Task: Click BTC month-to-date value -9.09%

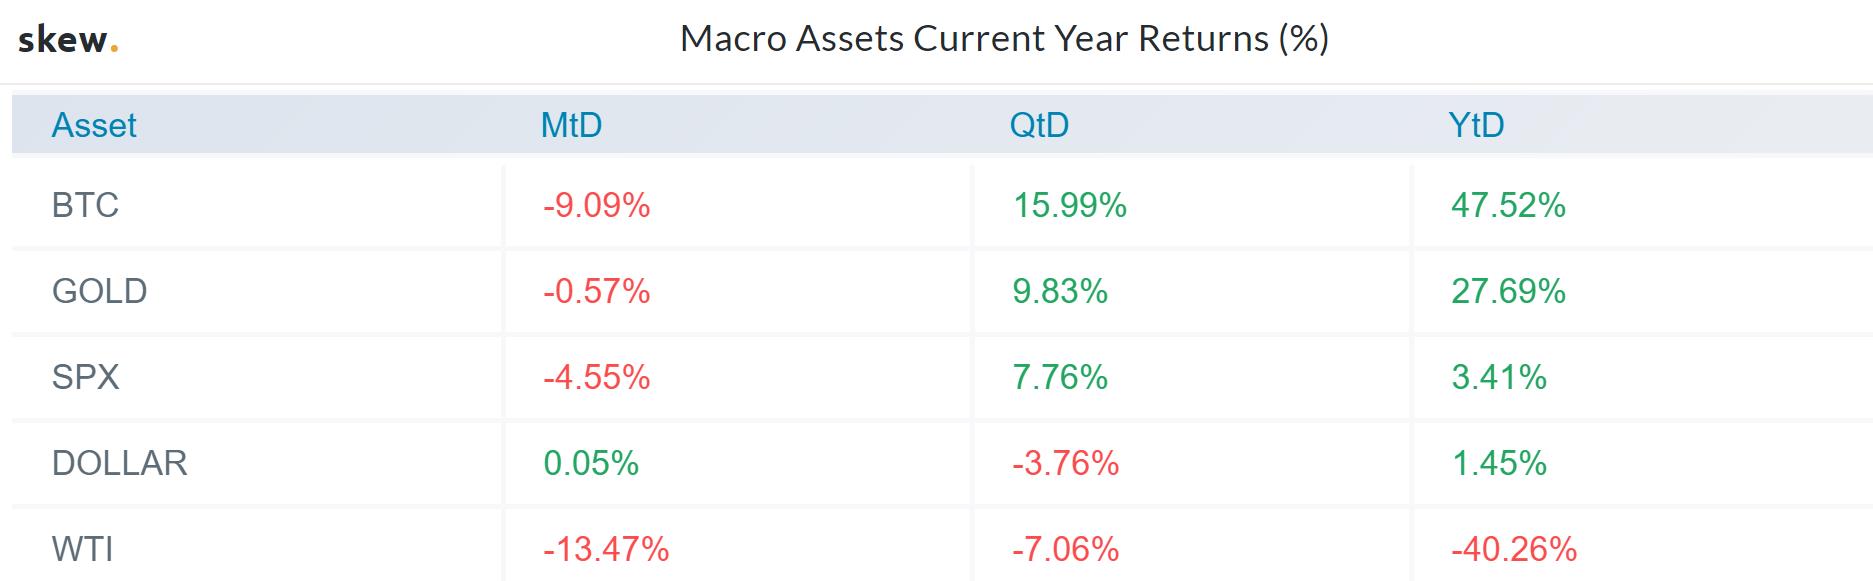Action: pos(596,206)
